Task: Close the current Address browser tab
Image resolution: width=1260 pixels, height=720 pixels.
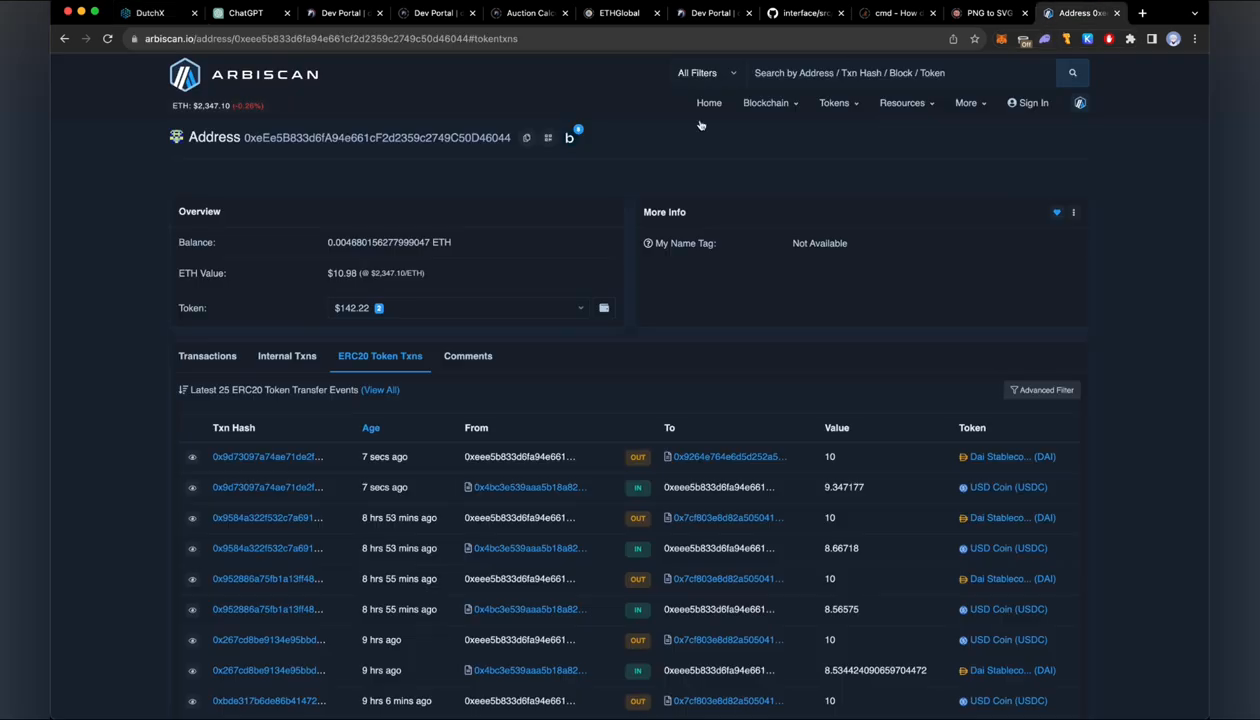Action: pyautogui.click(x=1117, y=13)
